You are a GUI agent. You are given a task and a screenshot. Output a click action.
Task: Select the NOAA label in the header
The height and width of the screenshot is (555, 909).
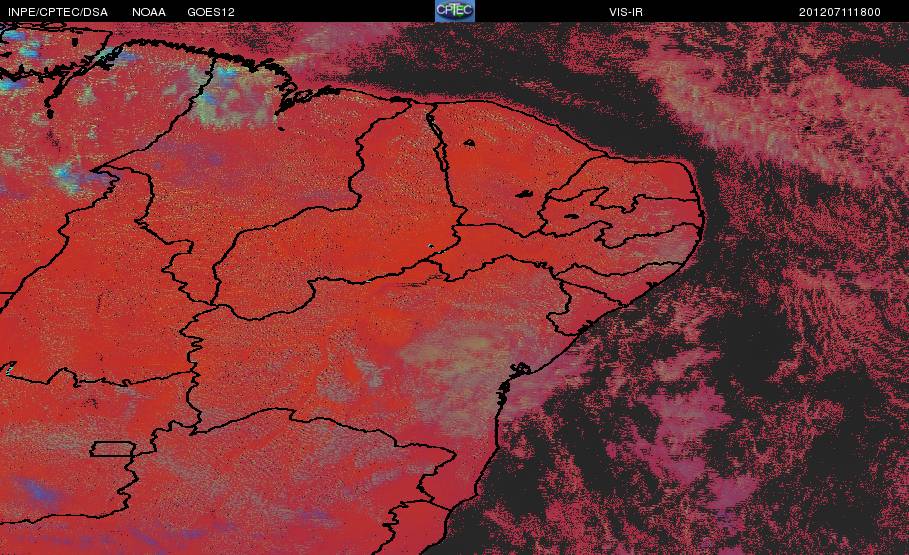pos(149,12)
